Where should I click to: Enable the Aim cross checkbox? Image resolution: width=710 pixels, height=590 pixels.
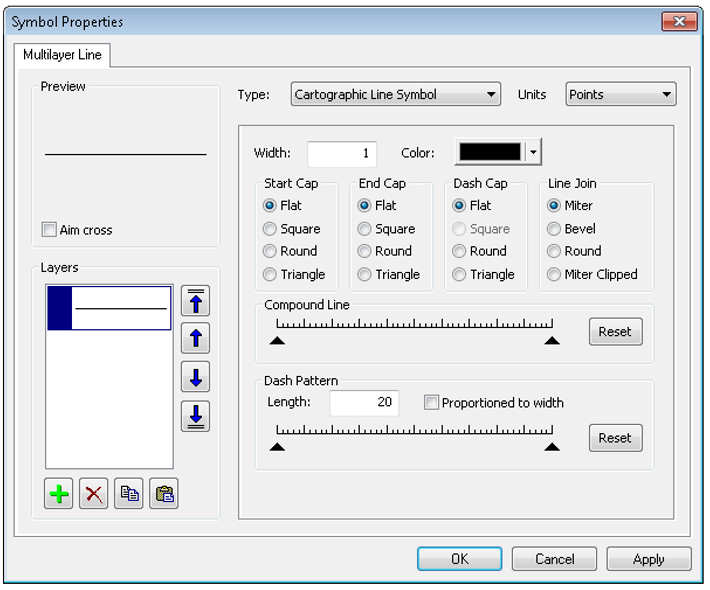coord(49,230)
